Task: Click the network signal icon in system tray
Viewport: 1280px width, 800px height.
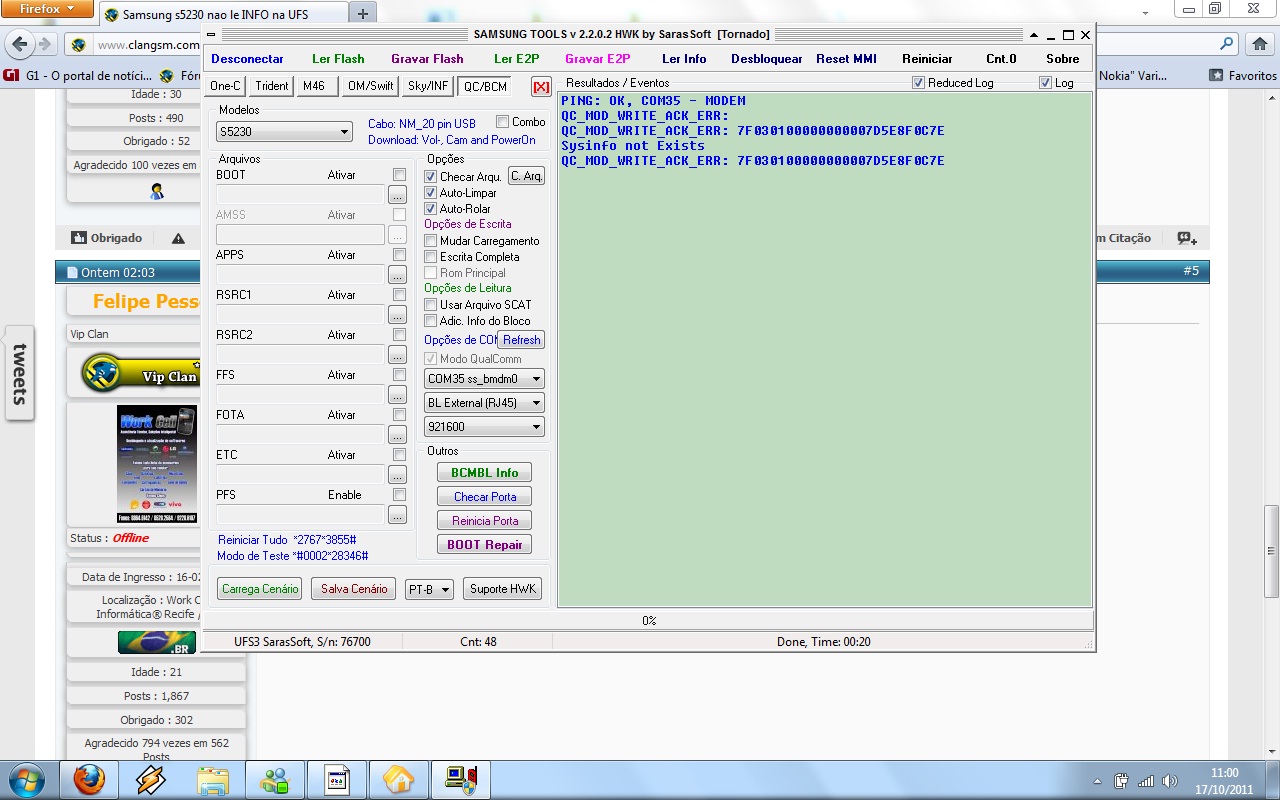Action: pos(1146,781)
